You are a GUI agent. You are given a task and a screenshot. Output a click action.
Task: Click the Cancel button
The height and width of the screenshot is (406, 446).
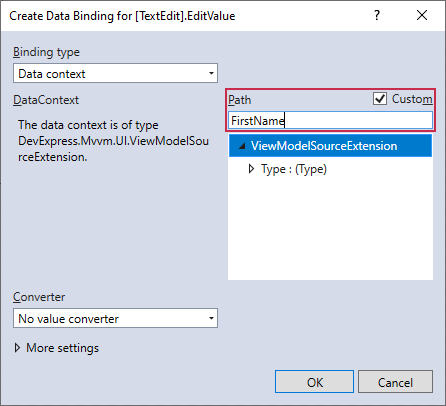(395, 382)
